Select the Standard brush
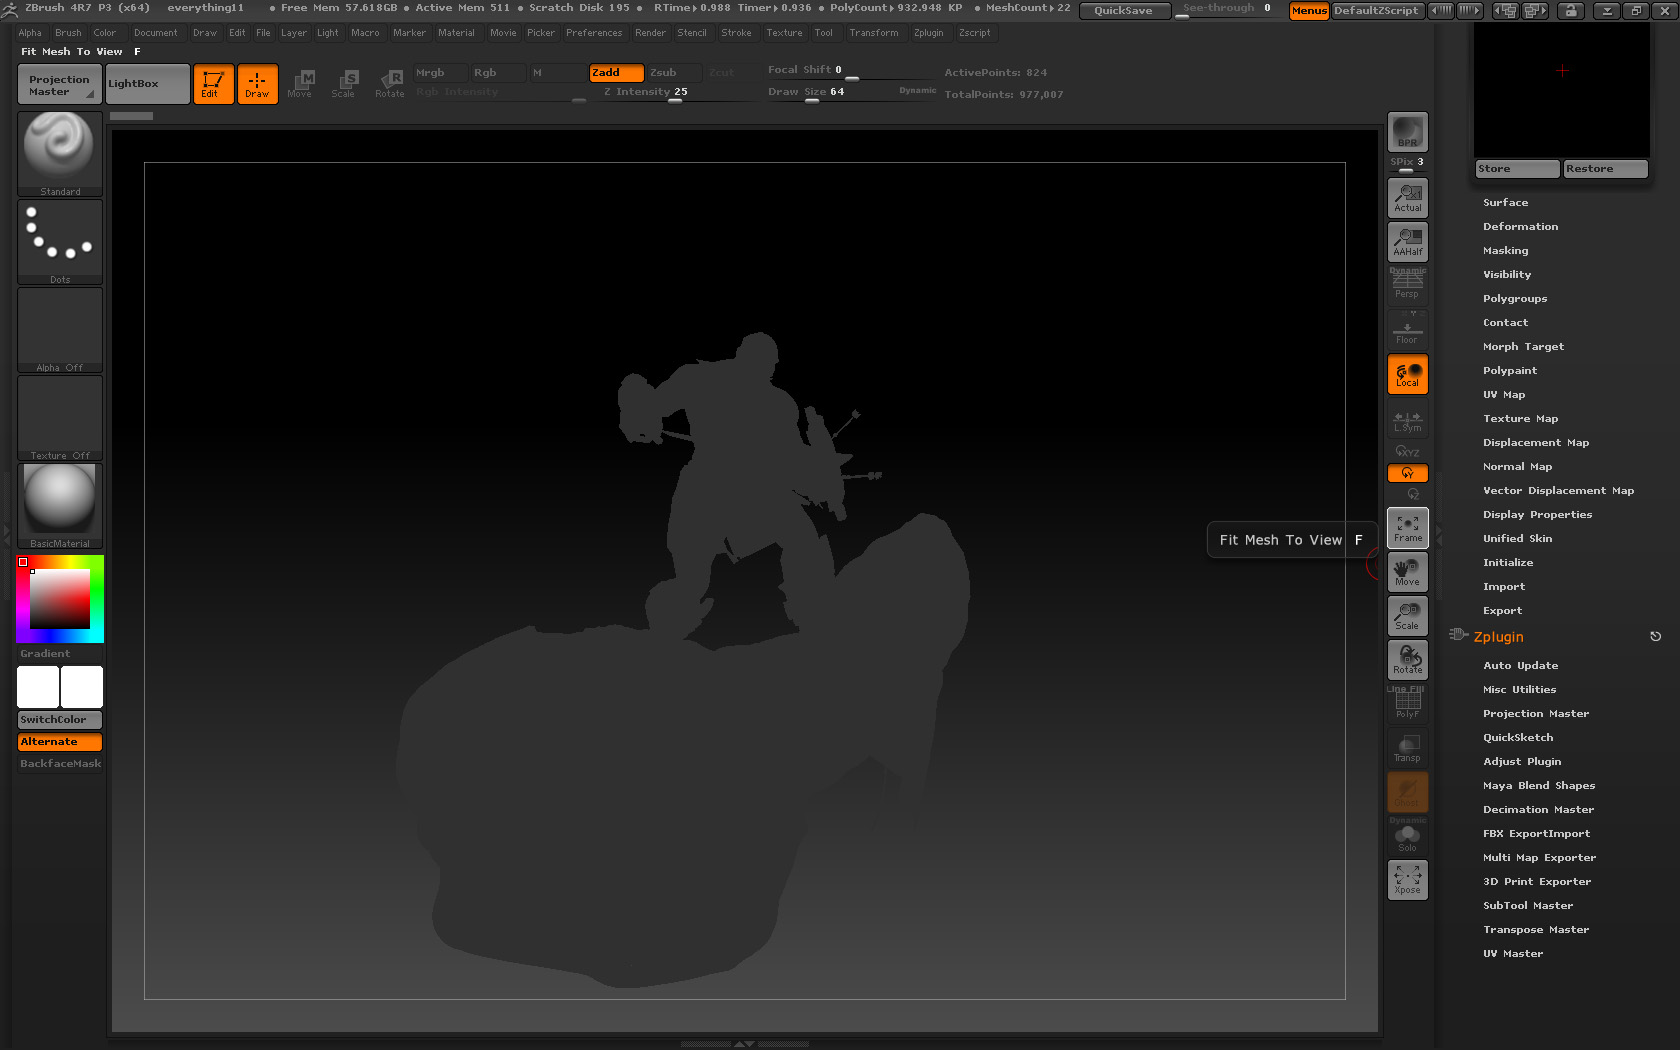 59,150
